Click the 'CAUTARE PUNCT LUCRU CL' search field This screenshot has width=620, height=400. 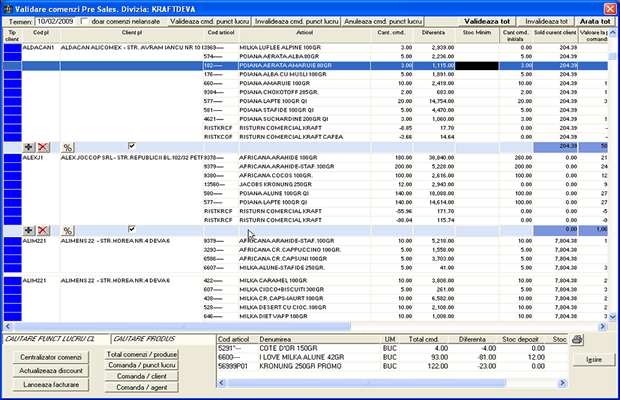coord(56,339)
